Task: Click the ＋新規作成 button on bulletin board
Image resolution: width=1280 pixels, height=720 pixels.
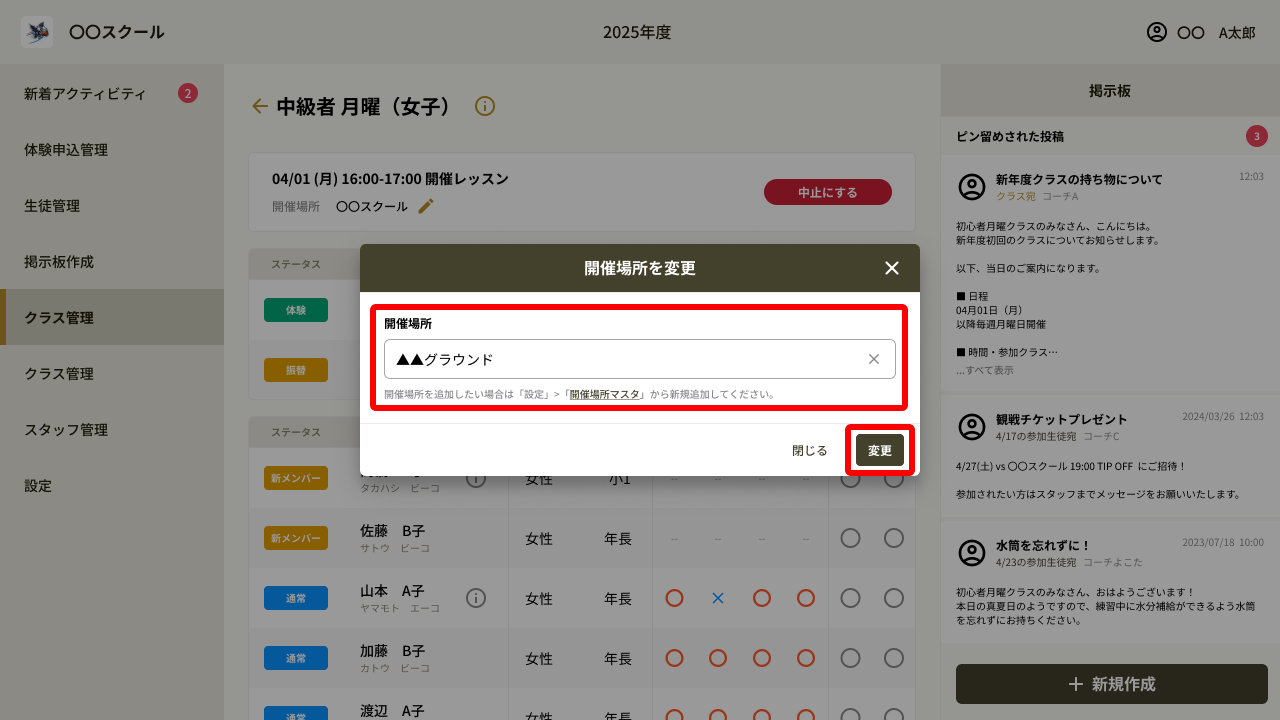Action: (x=1111, y=684)
